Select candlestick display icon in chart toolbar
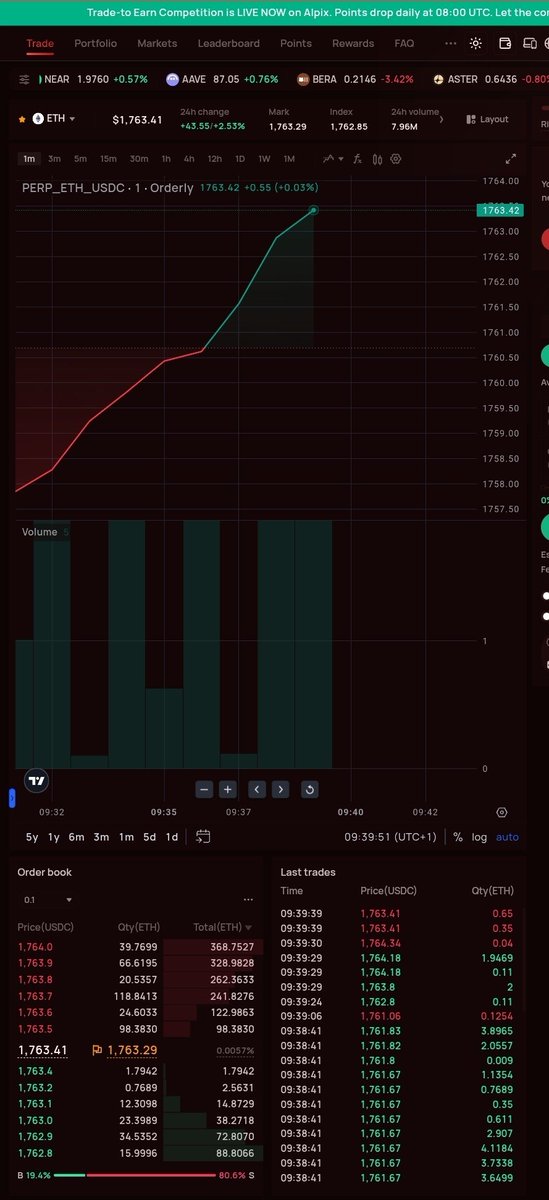The height and width of the screenshot is (1200, 549). tap(377, 159)
